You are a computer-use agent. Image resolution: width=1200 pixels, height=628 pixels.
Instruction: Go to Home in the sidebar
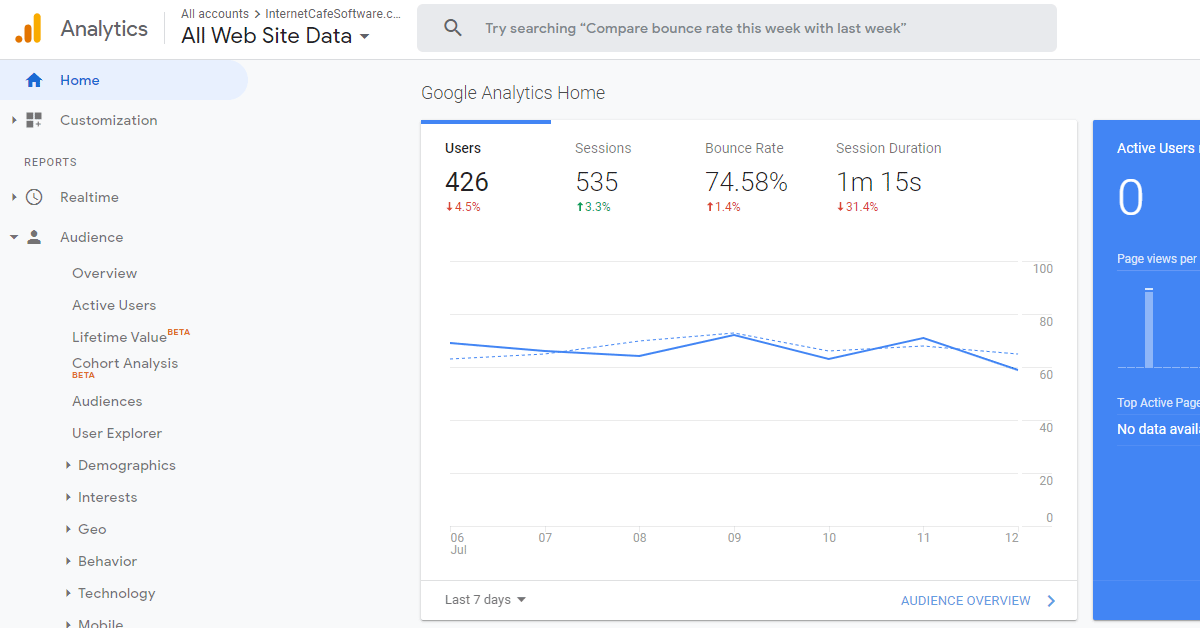[124, 80]
